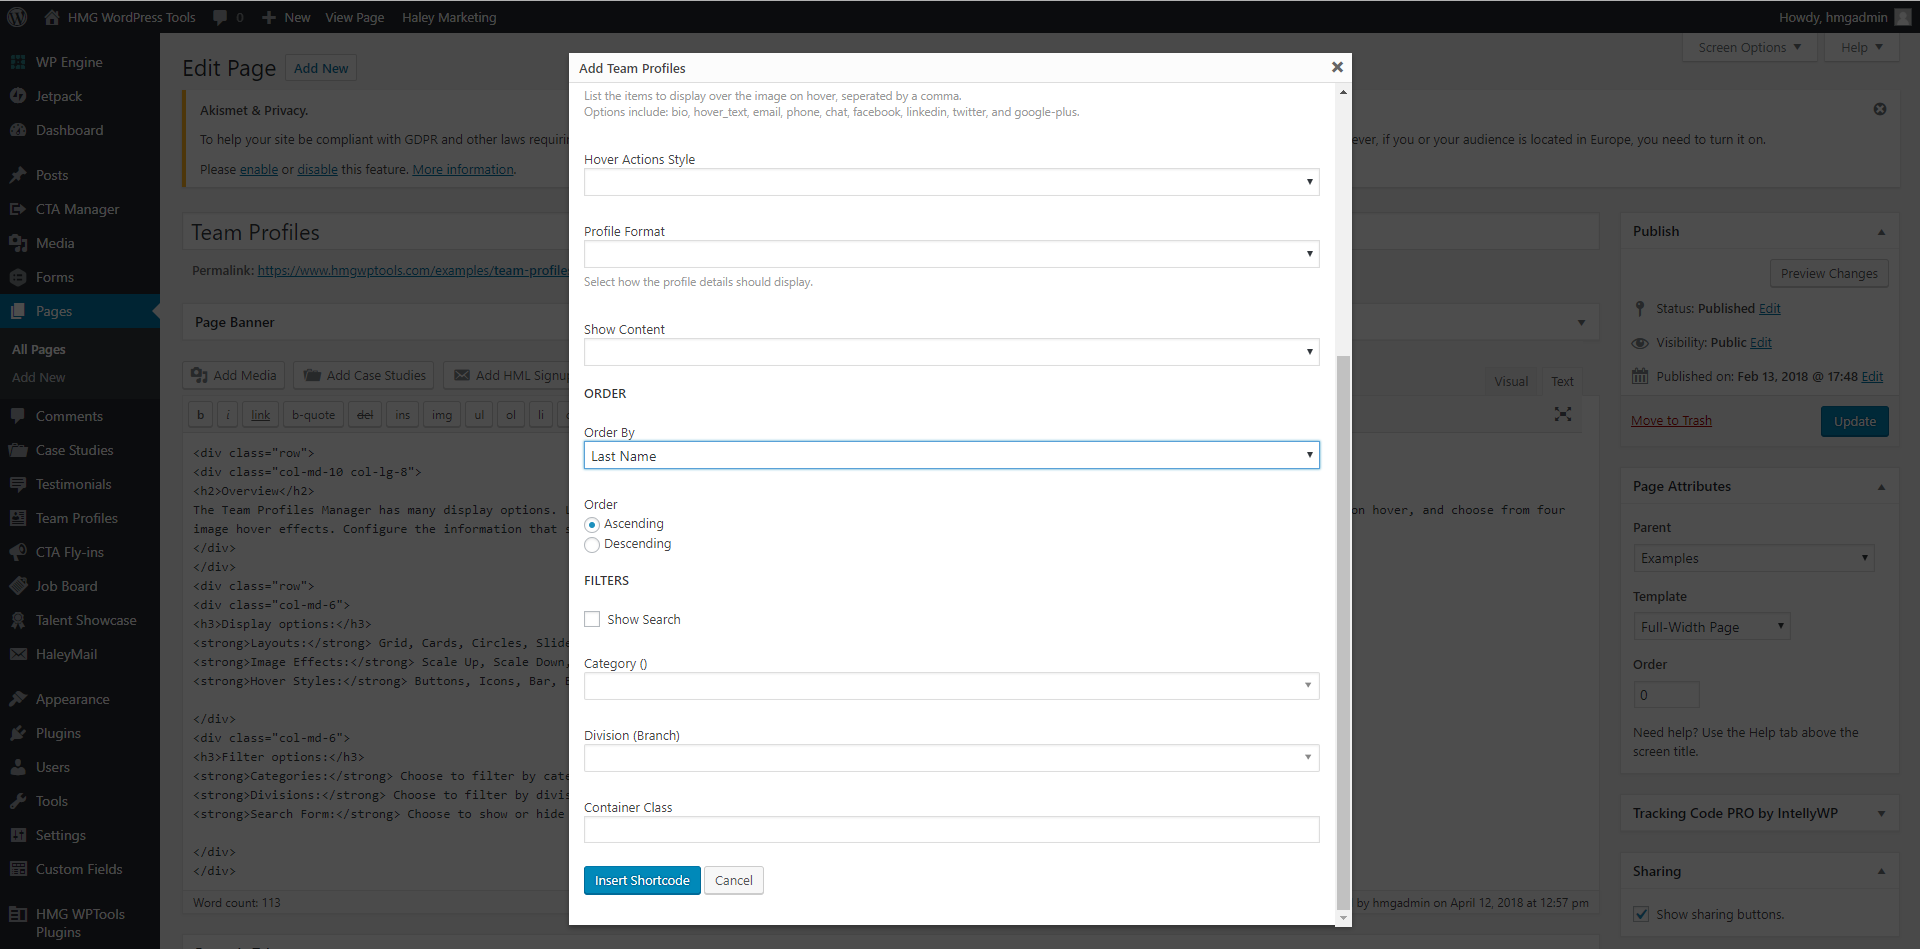Click the HaleyMail envelope icon
The height and width of the screenshot is (949, 1920).
point(18,654)
